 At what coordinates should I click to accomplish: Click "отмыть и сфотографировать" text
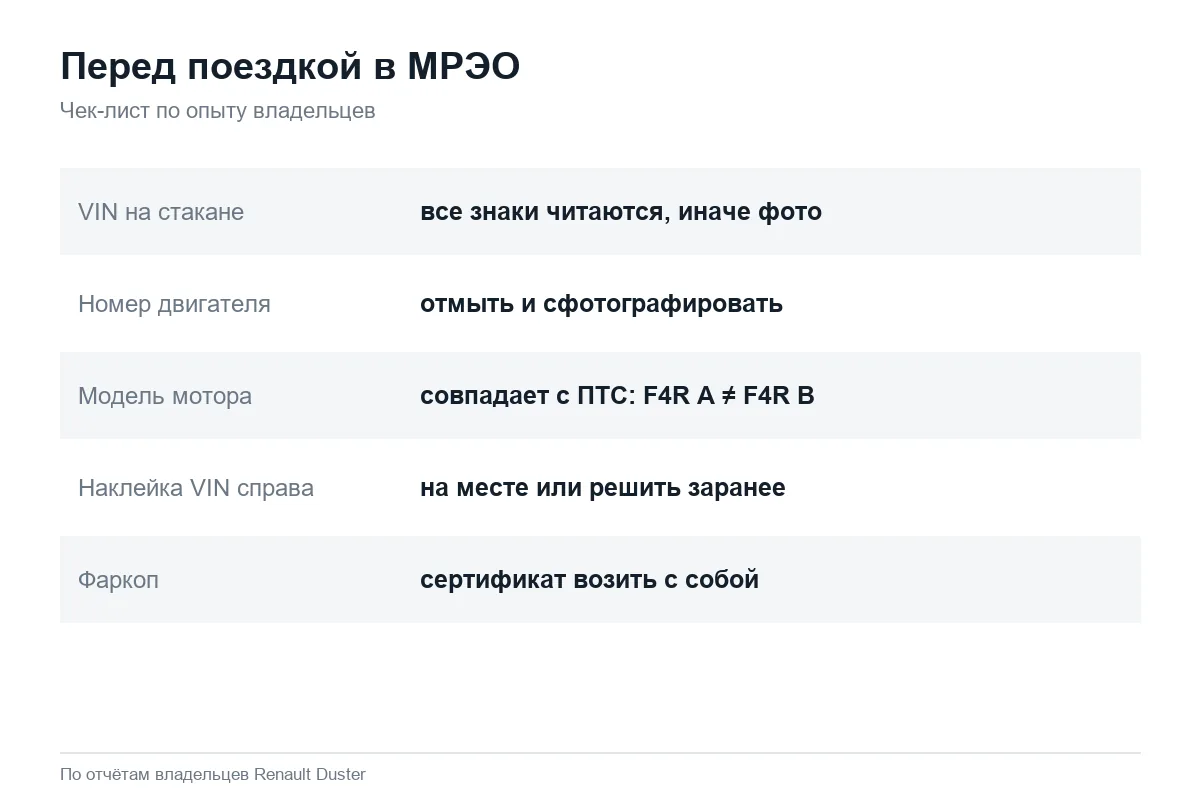[601, 304]
